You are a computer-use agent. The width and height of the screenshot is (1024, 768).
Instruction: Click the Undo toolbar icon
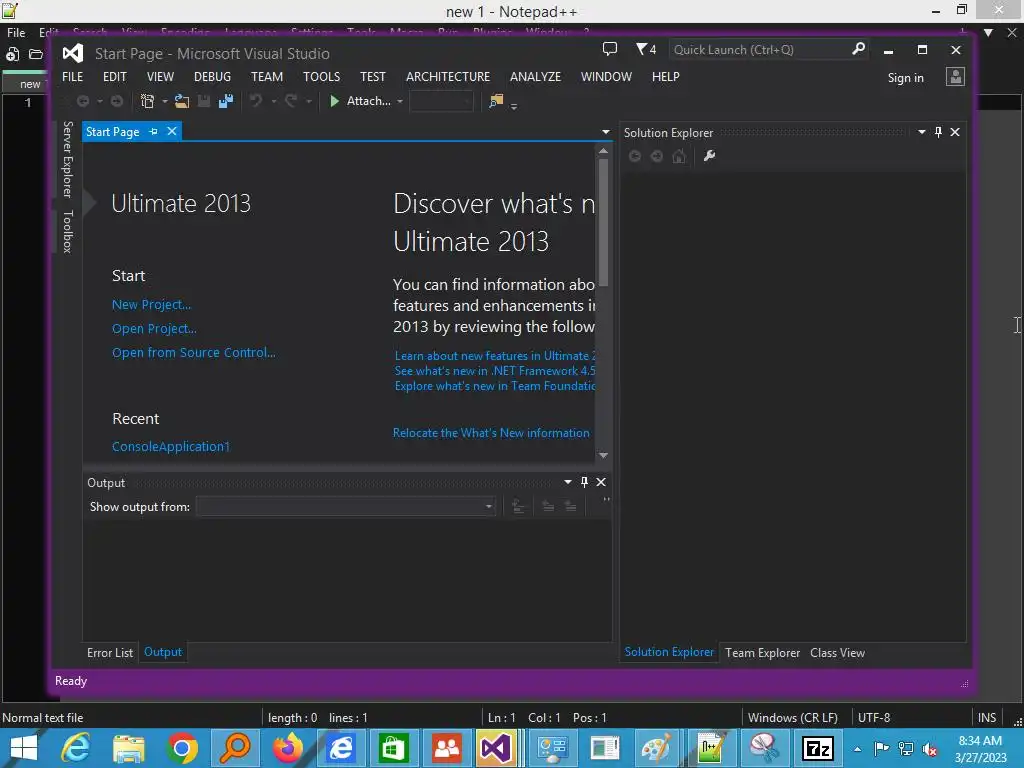click(257, 101)
